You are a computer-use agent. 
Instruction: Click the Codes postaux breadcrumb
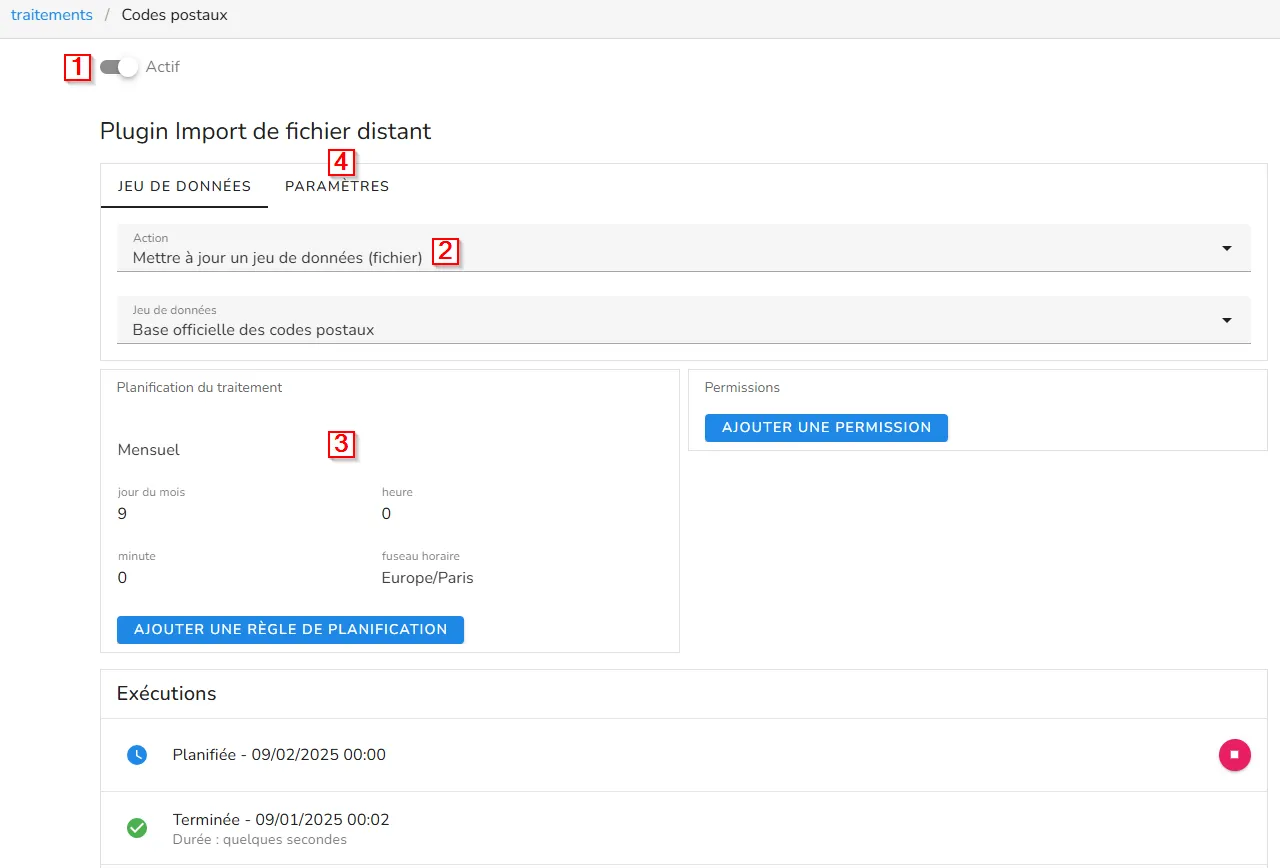pyautogui.click(x=174, y=15)
